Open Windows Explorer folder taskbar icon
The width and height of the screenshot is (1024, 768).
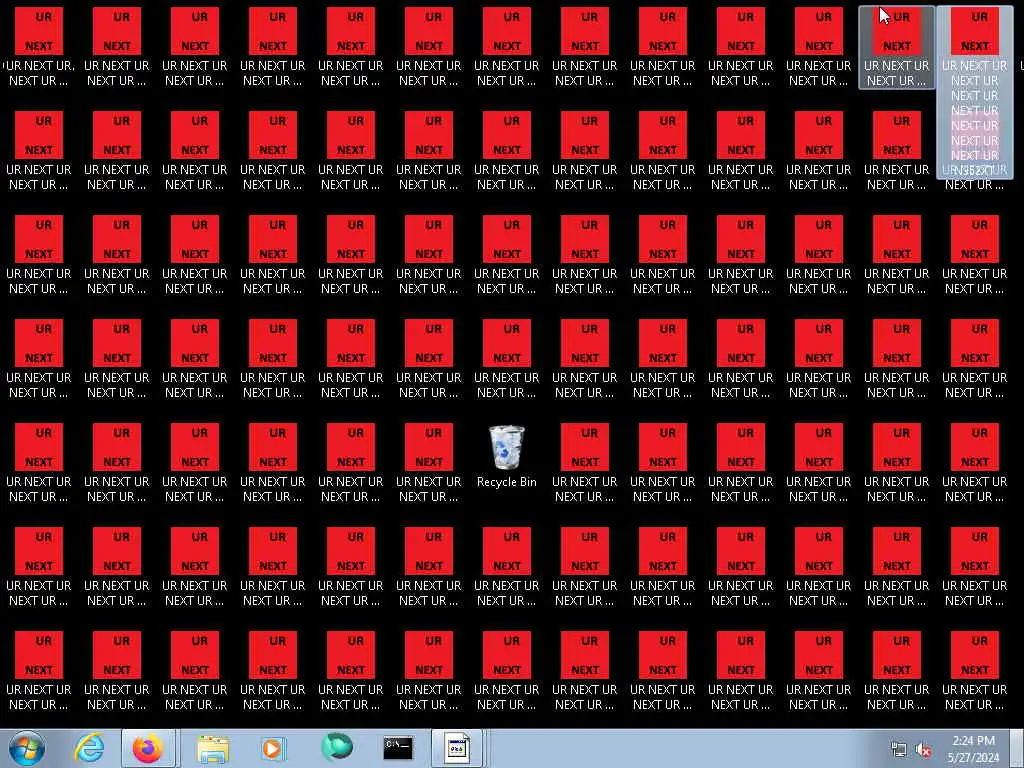point(213,748)
